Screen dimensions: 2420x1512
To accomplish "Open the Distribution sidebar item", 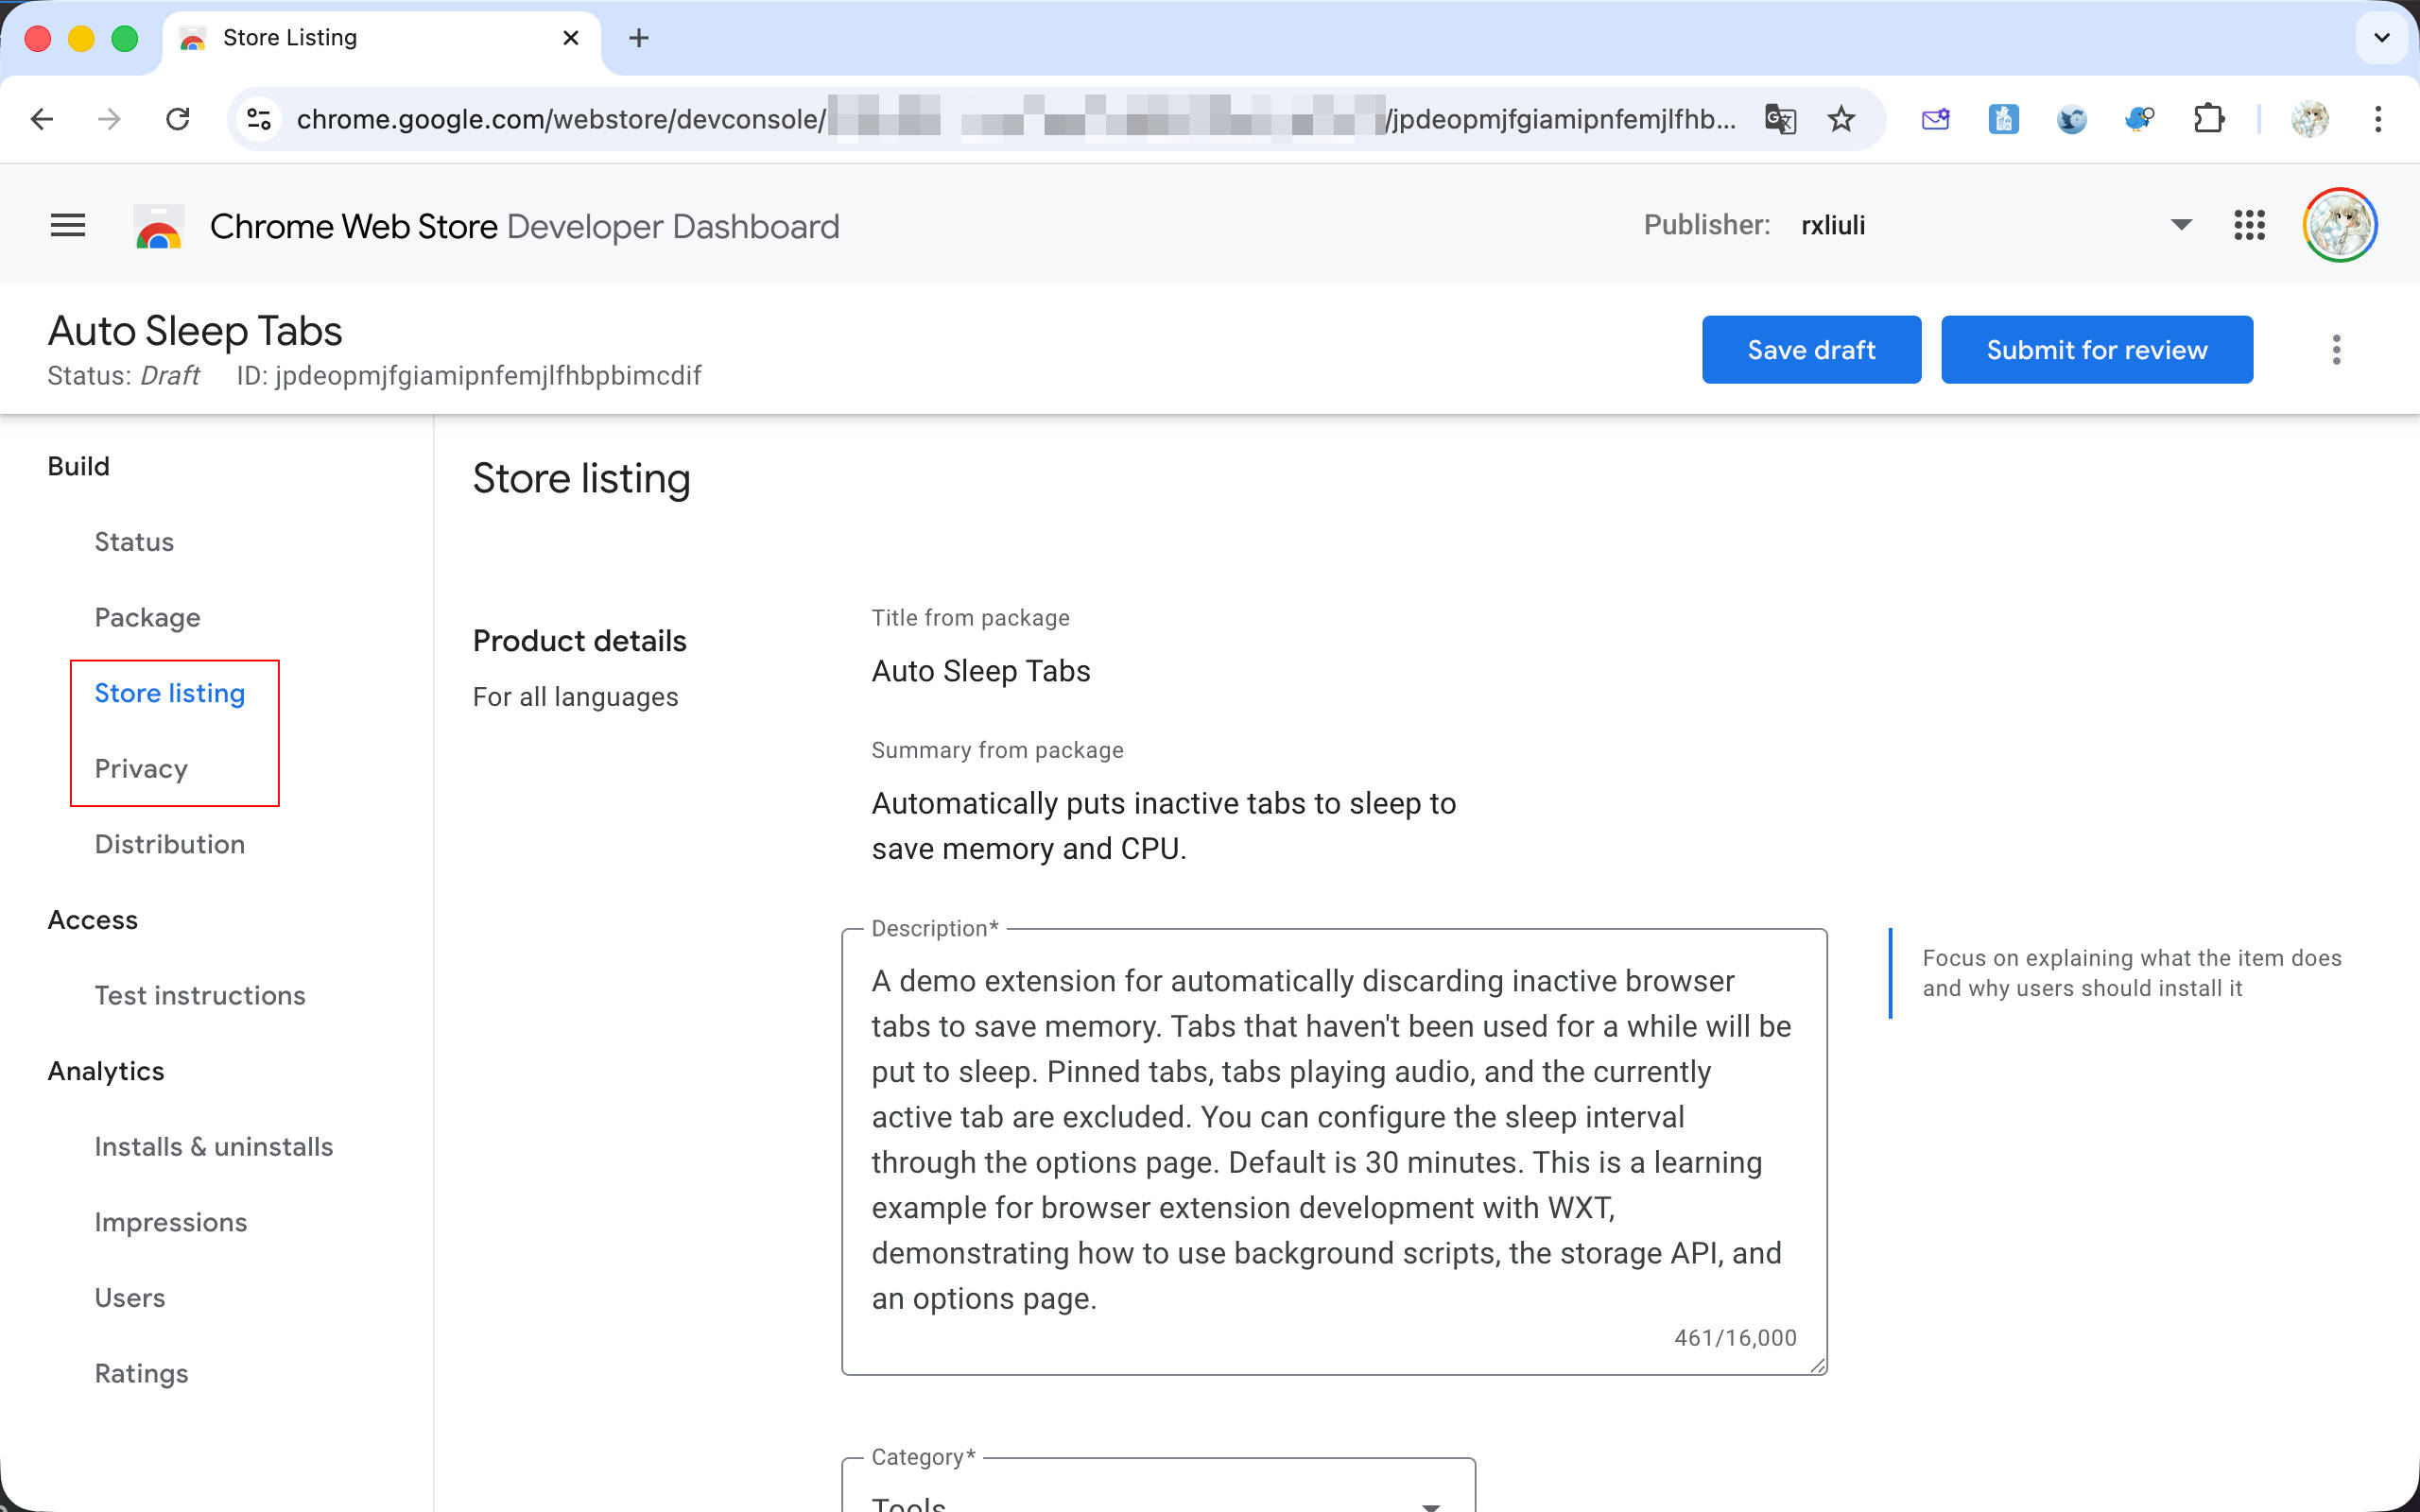I will pyautogui.click(x=169, y=845).
